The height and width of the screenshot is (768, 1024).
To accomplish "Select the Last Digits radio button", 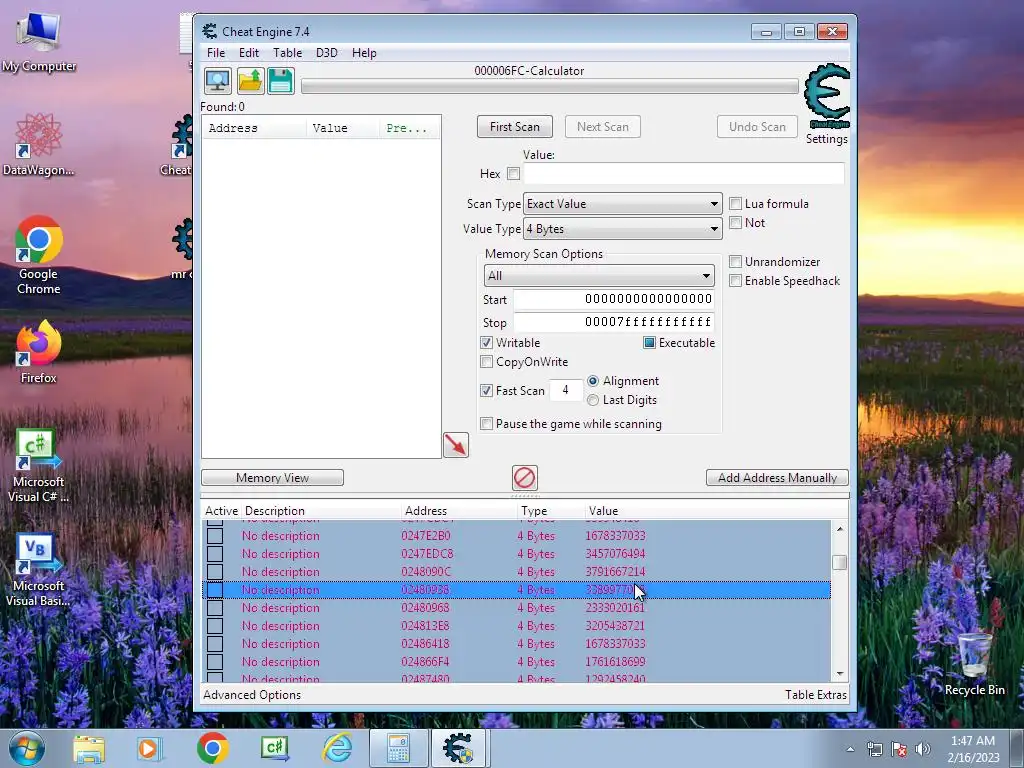I will pos(592,400).
